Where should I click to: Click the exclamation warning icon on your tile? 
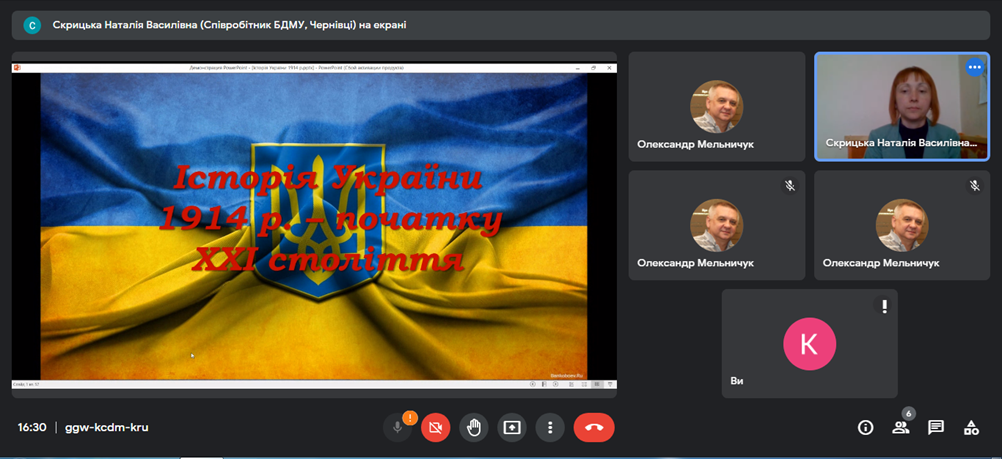pyautogui.click(x=884, y=306)
